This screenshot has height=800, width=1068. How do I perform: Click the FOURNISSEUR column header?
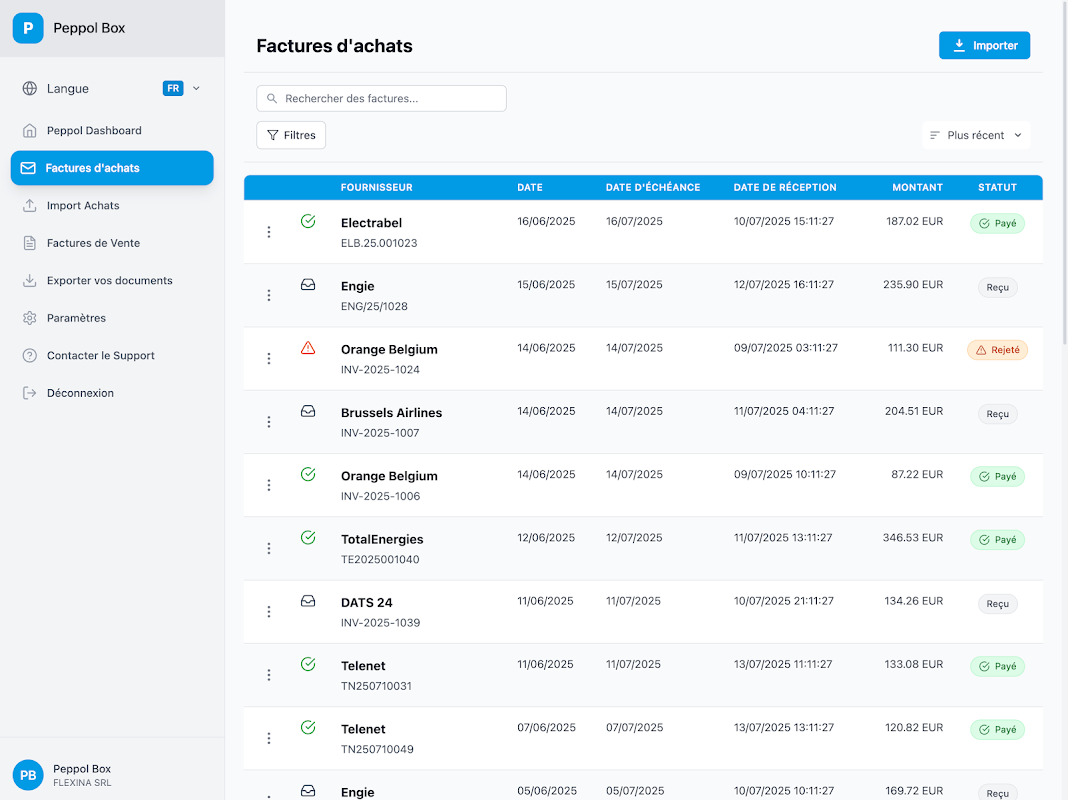pyautogui.click(x=377, y=187)
